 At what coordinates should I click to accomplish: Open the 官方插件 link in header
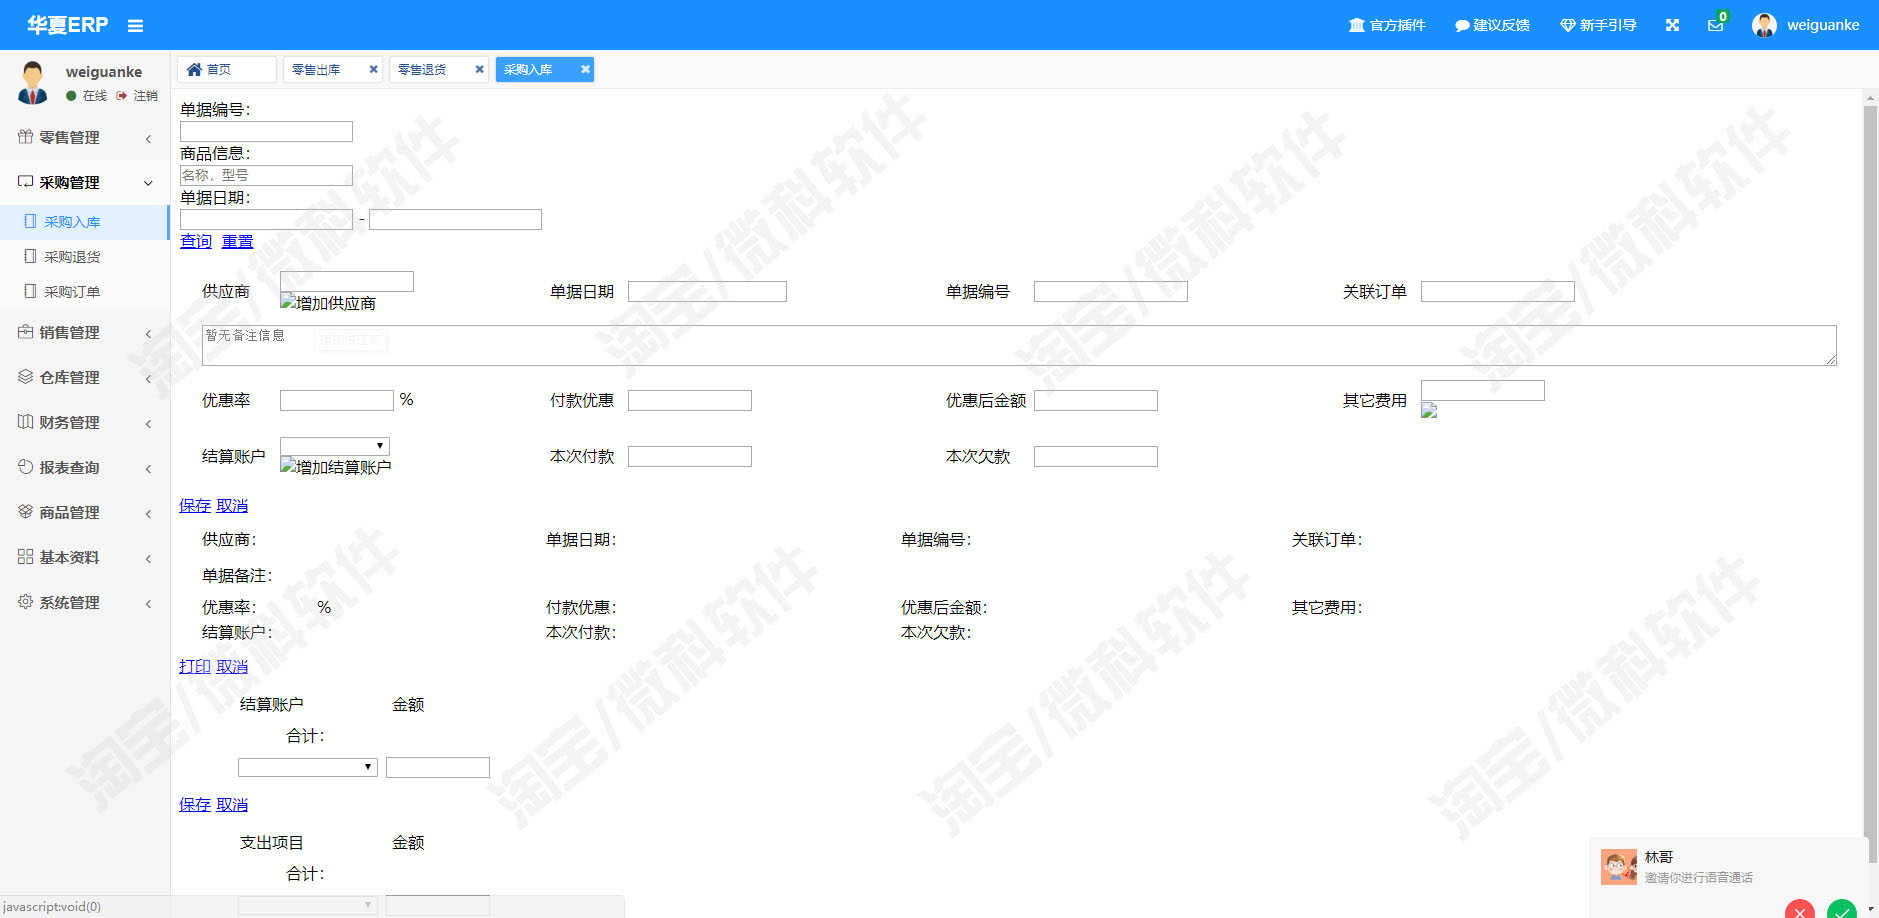[x=1387, y=25]
